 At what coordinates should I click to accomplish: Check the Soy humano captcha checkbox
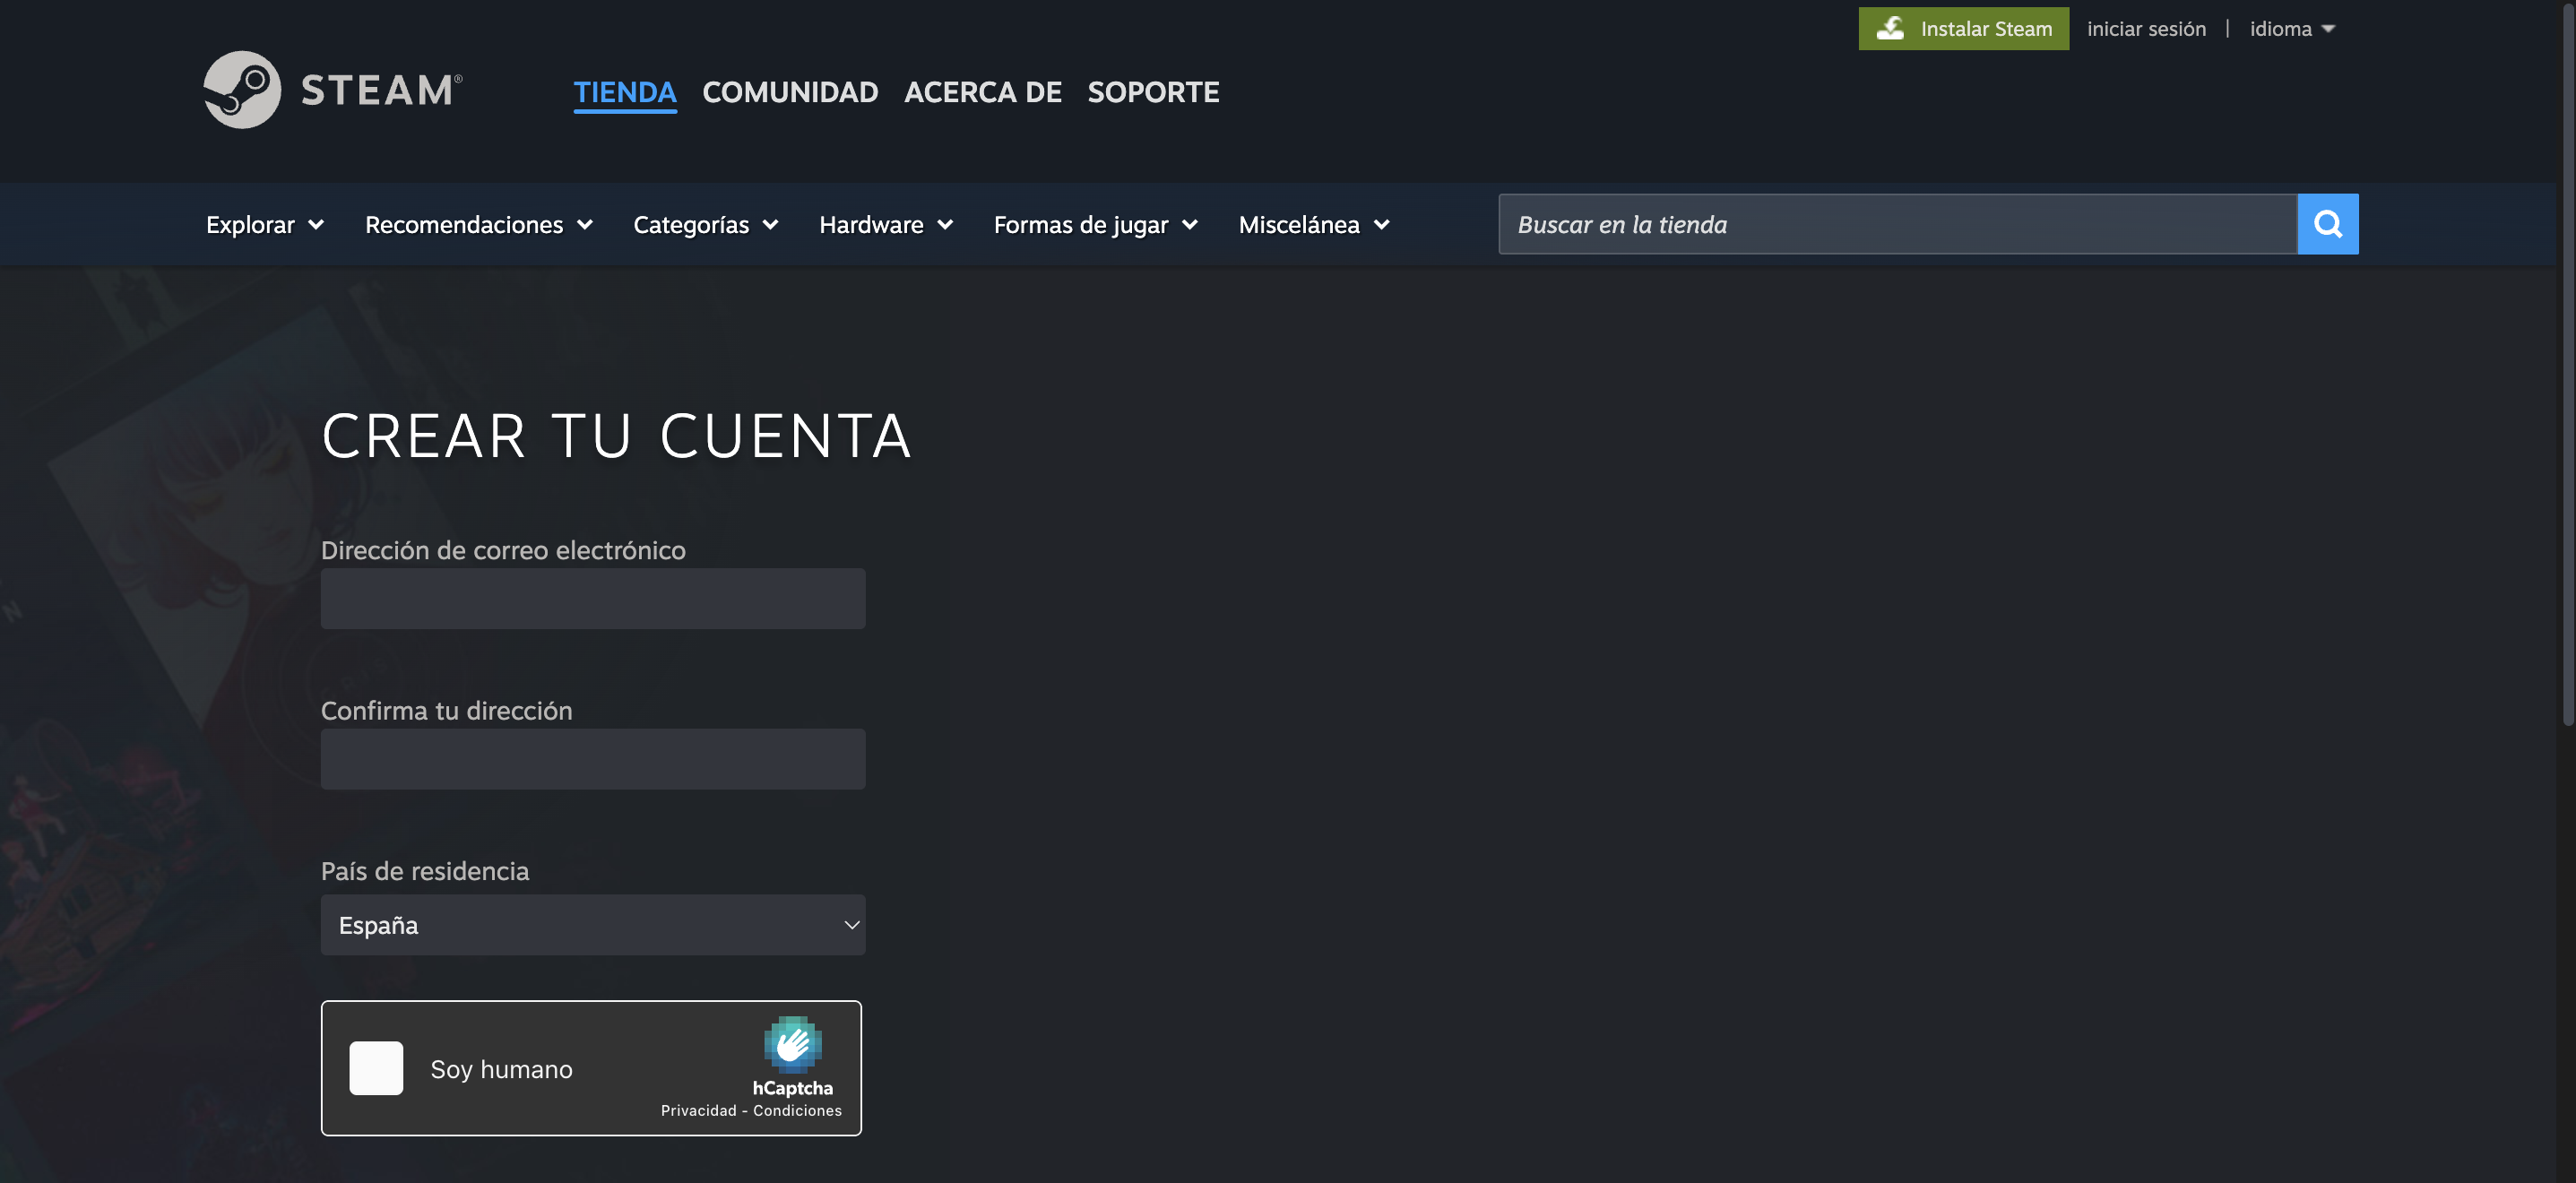[376, 1068]
